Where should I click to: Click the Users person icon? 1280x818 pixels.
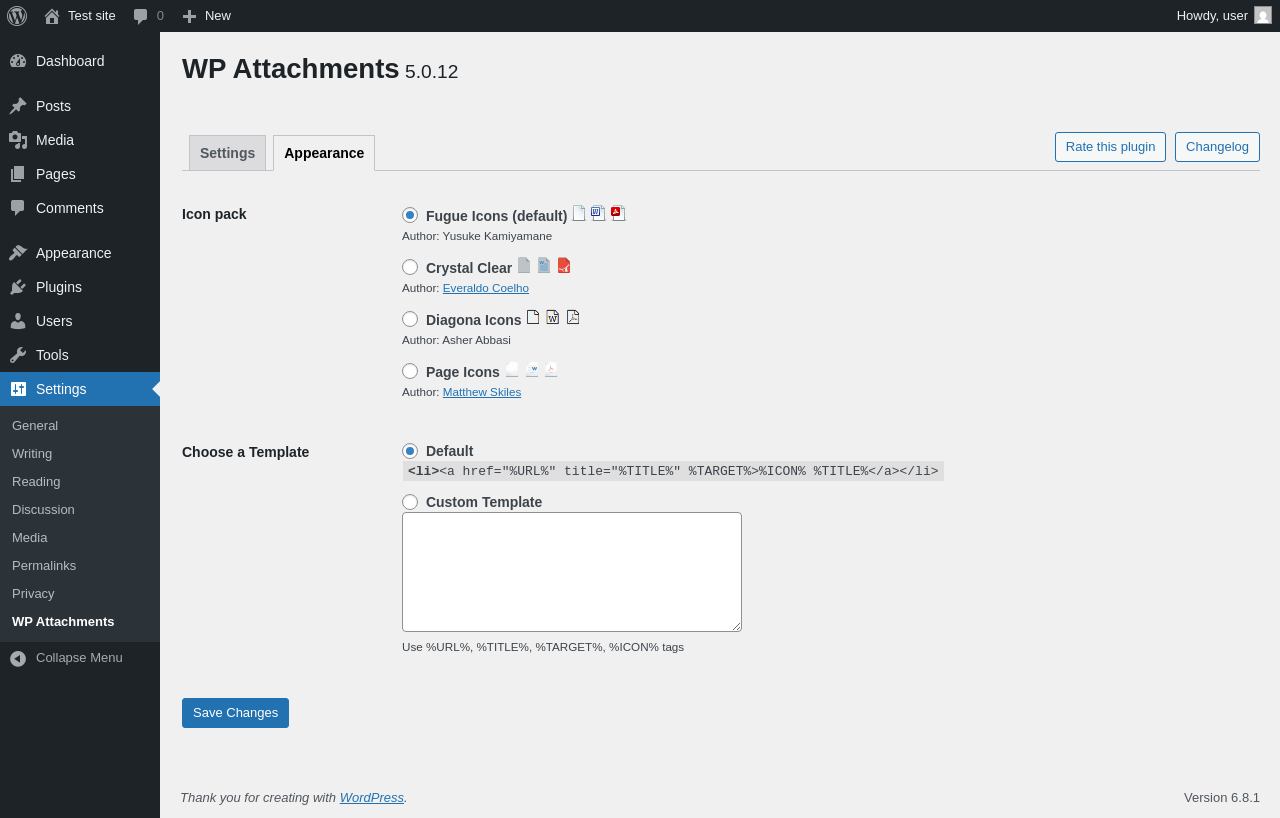point(18,321)
